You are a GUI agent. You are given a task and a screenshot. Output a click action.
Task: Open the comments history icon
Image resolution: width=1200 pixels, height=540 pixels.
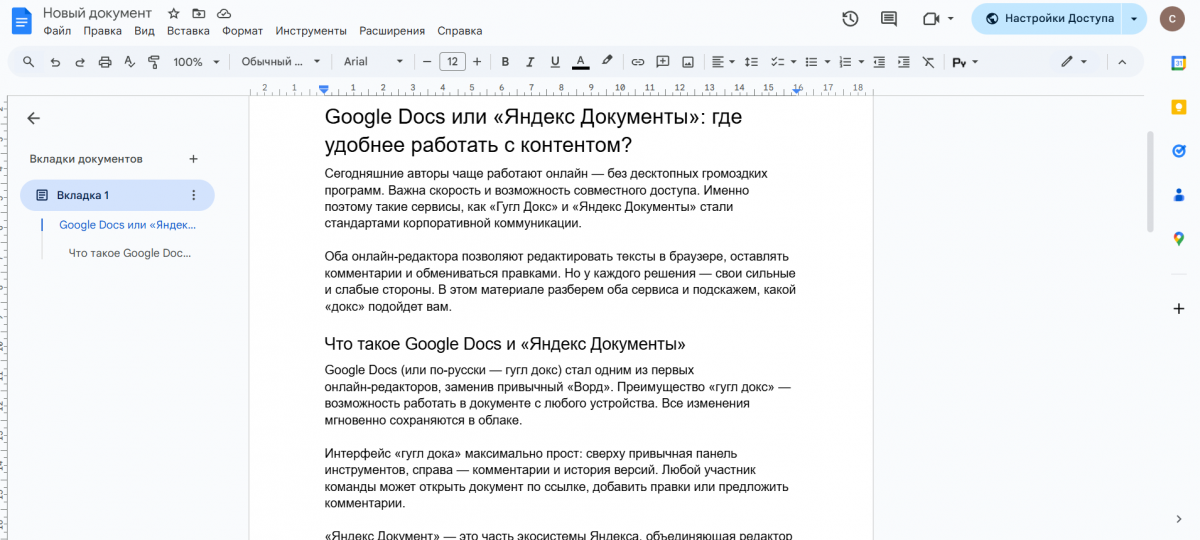click(888, 18)
